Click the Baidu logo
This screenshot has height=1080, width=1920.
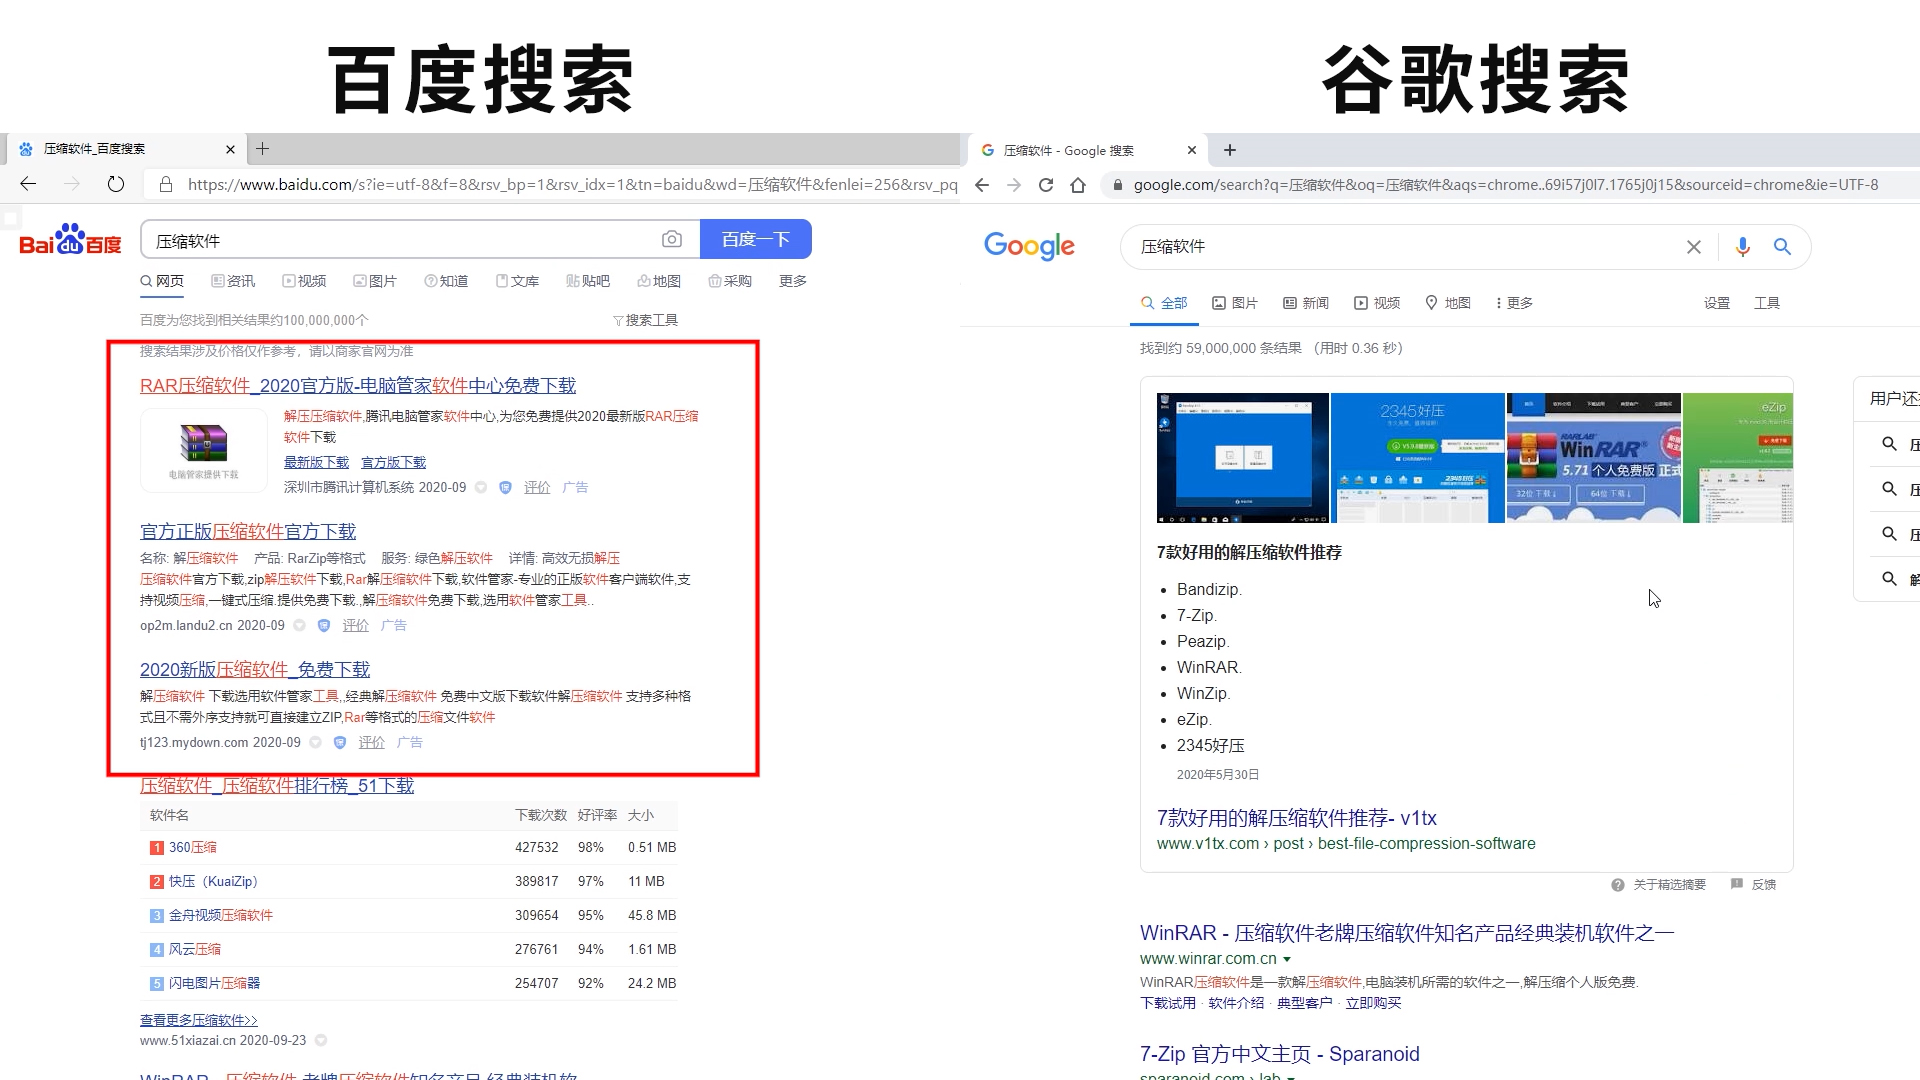pyautogui.click(x=70, y=240)
